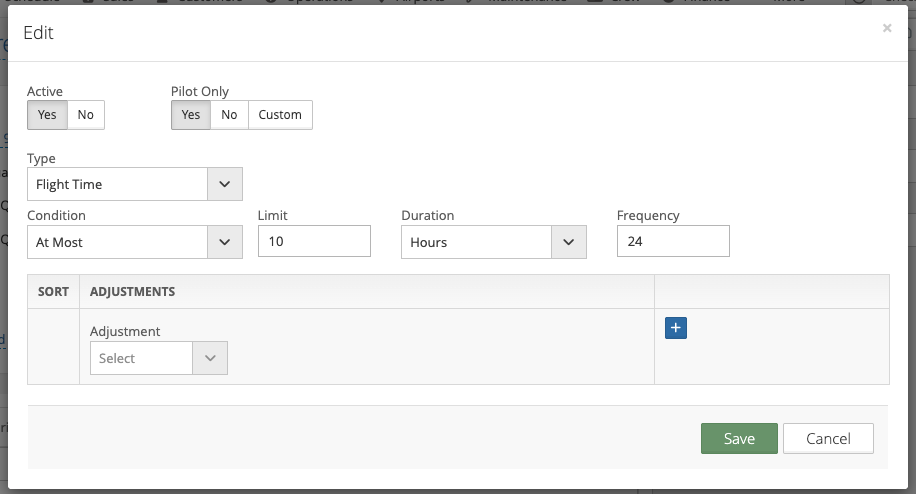Expand the Type dropdown arrow

[x=224, y=184]
